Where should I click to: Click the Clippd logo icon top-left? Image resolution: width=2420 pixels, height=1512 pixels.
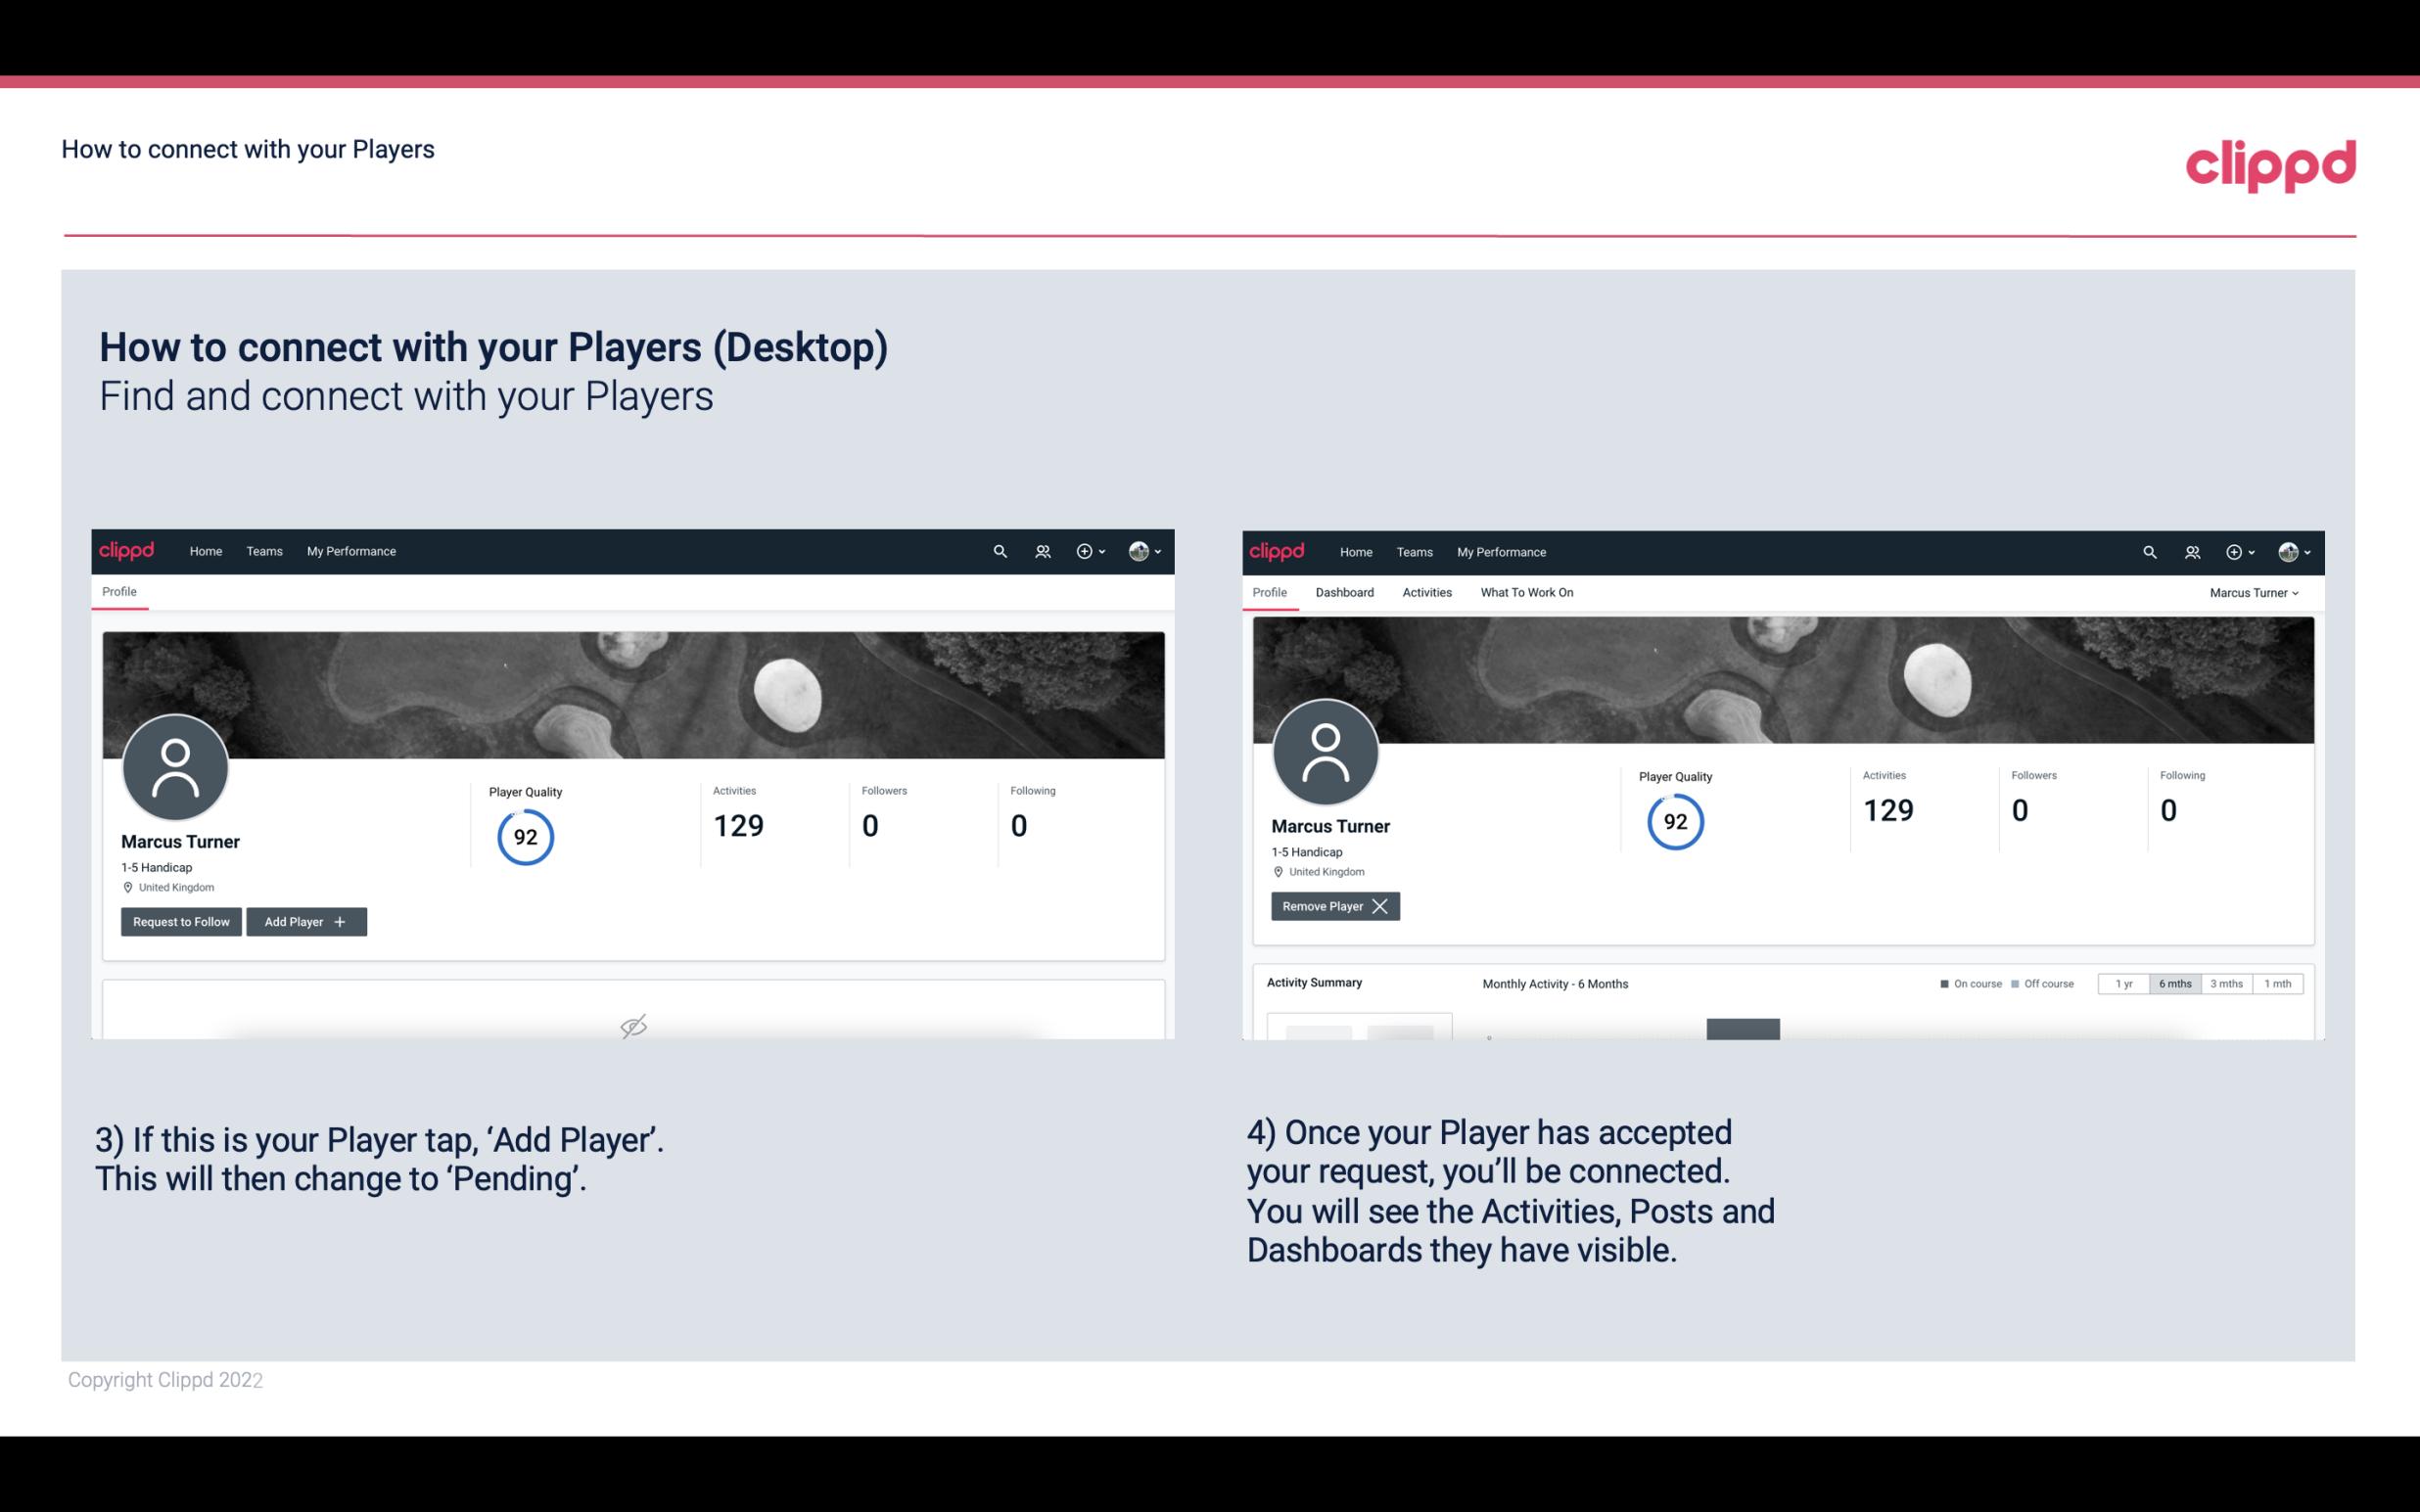tap(127, 550)
